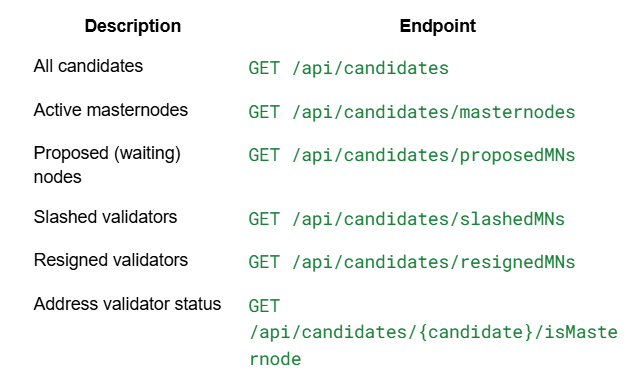Select the Active masternodes description cell
This screenshot has width=643, height=373.
111,110
